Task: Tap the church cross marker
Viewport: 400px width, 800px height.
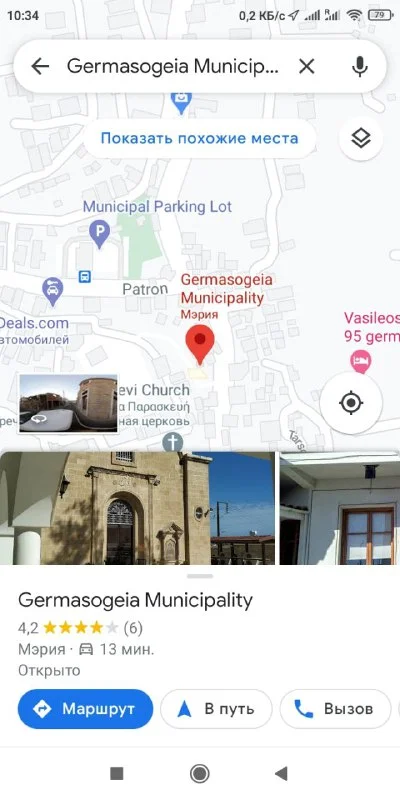Action: 173,442
